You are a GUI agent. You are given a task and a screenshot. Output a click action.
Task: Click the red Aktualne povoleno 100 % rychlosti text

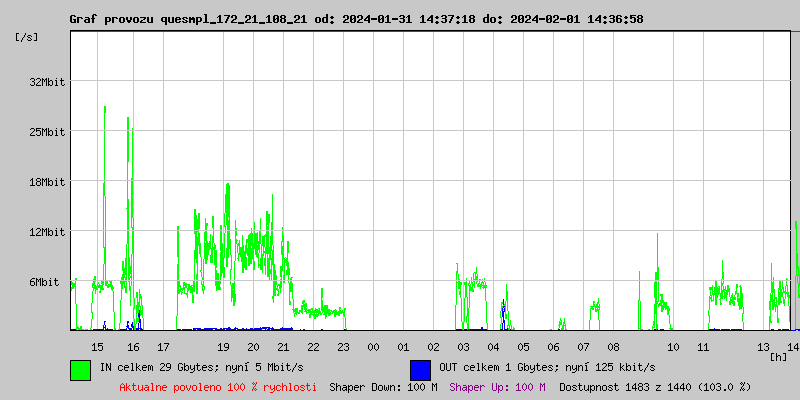(218, 386)
